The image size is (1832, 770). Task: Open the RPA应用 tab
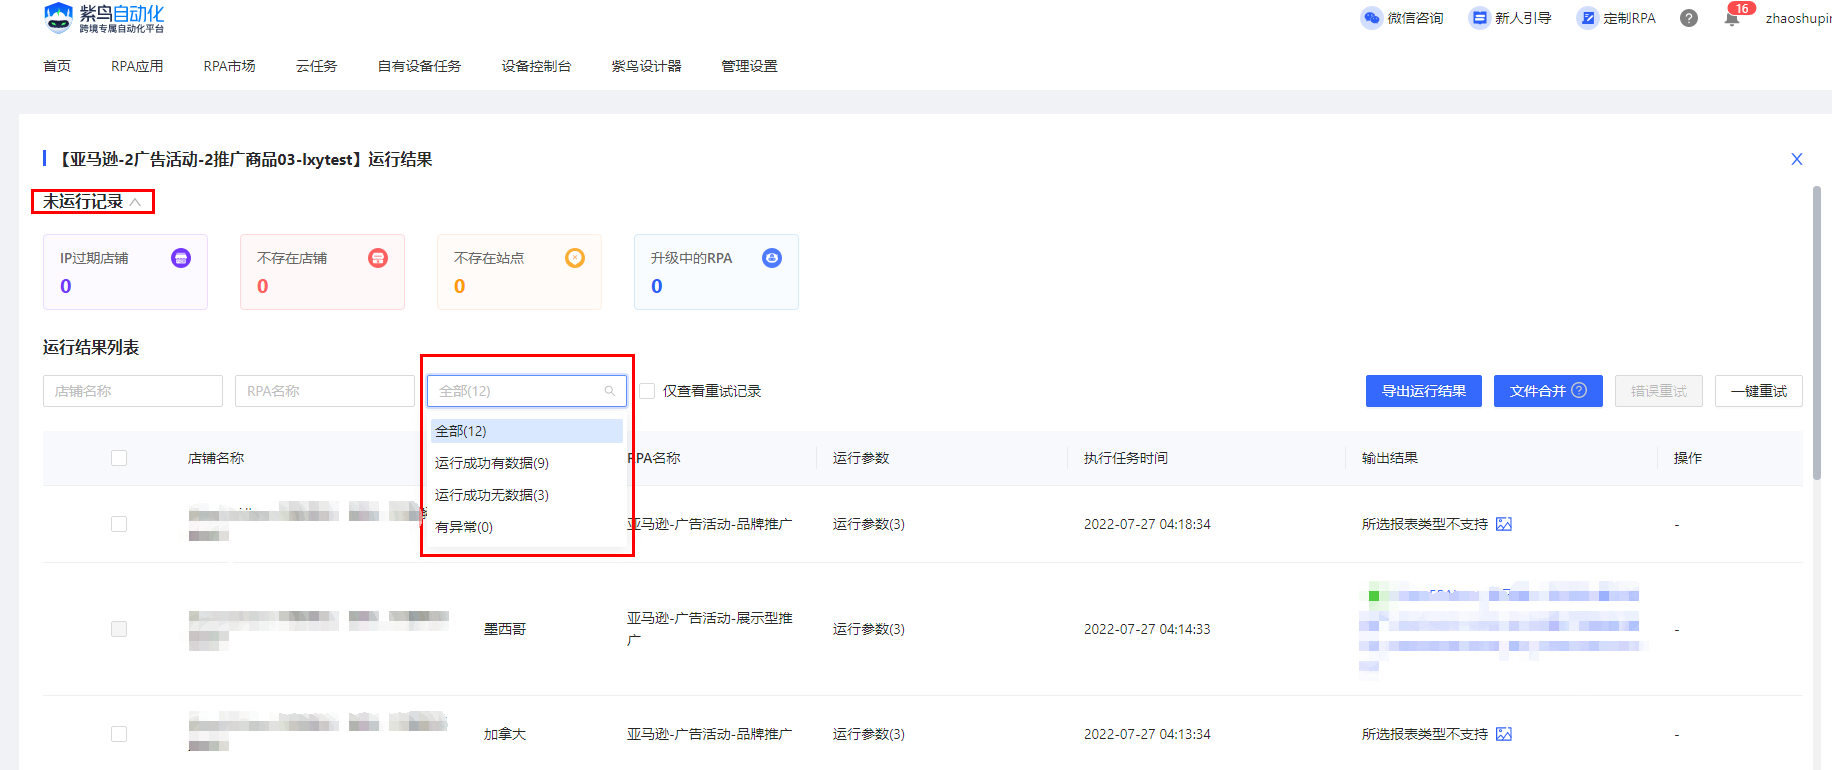click(137, 66)
